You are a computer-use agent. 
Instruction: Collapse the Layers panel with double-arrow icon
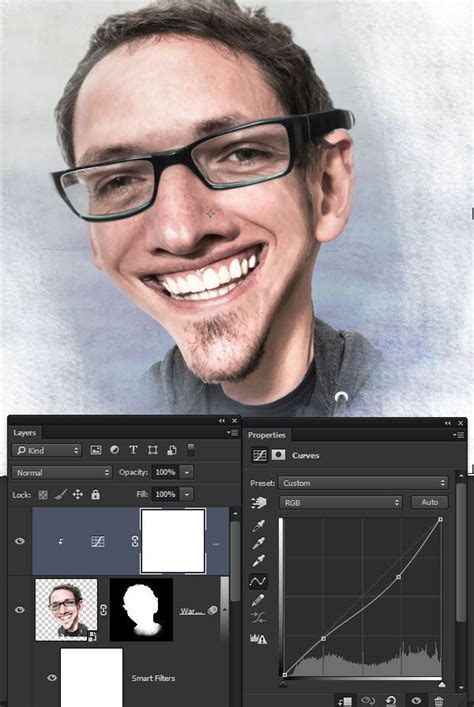tap(221, 421)
